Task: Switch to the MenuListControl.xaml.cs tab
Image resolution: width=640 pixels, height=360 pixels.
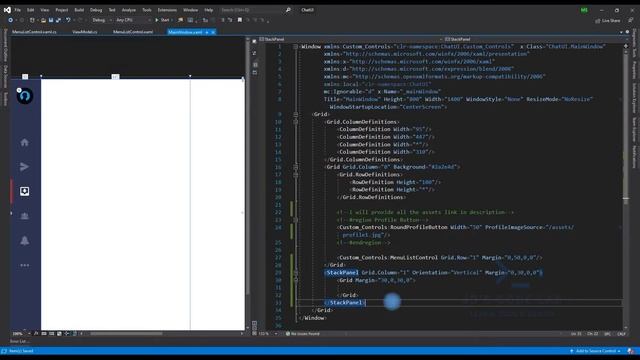Action: tap(34, 32)
